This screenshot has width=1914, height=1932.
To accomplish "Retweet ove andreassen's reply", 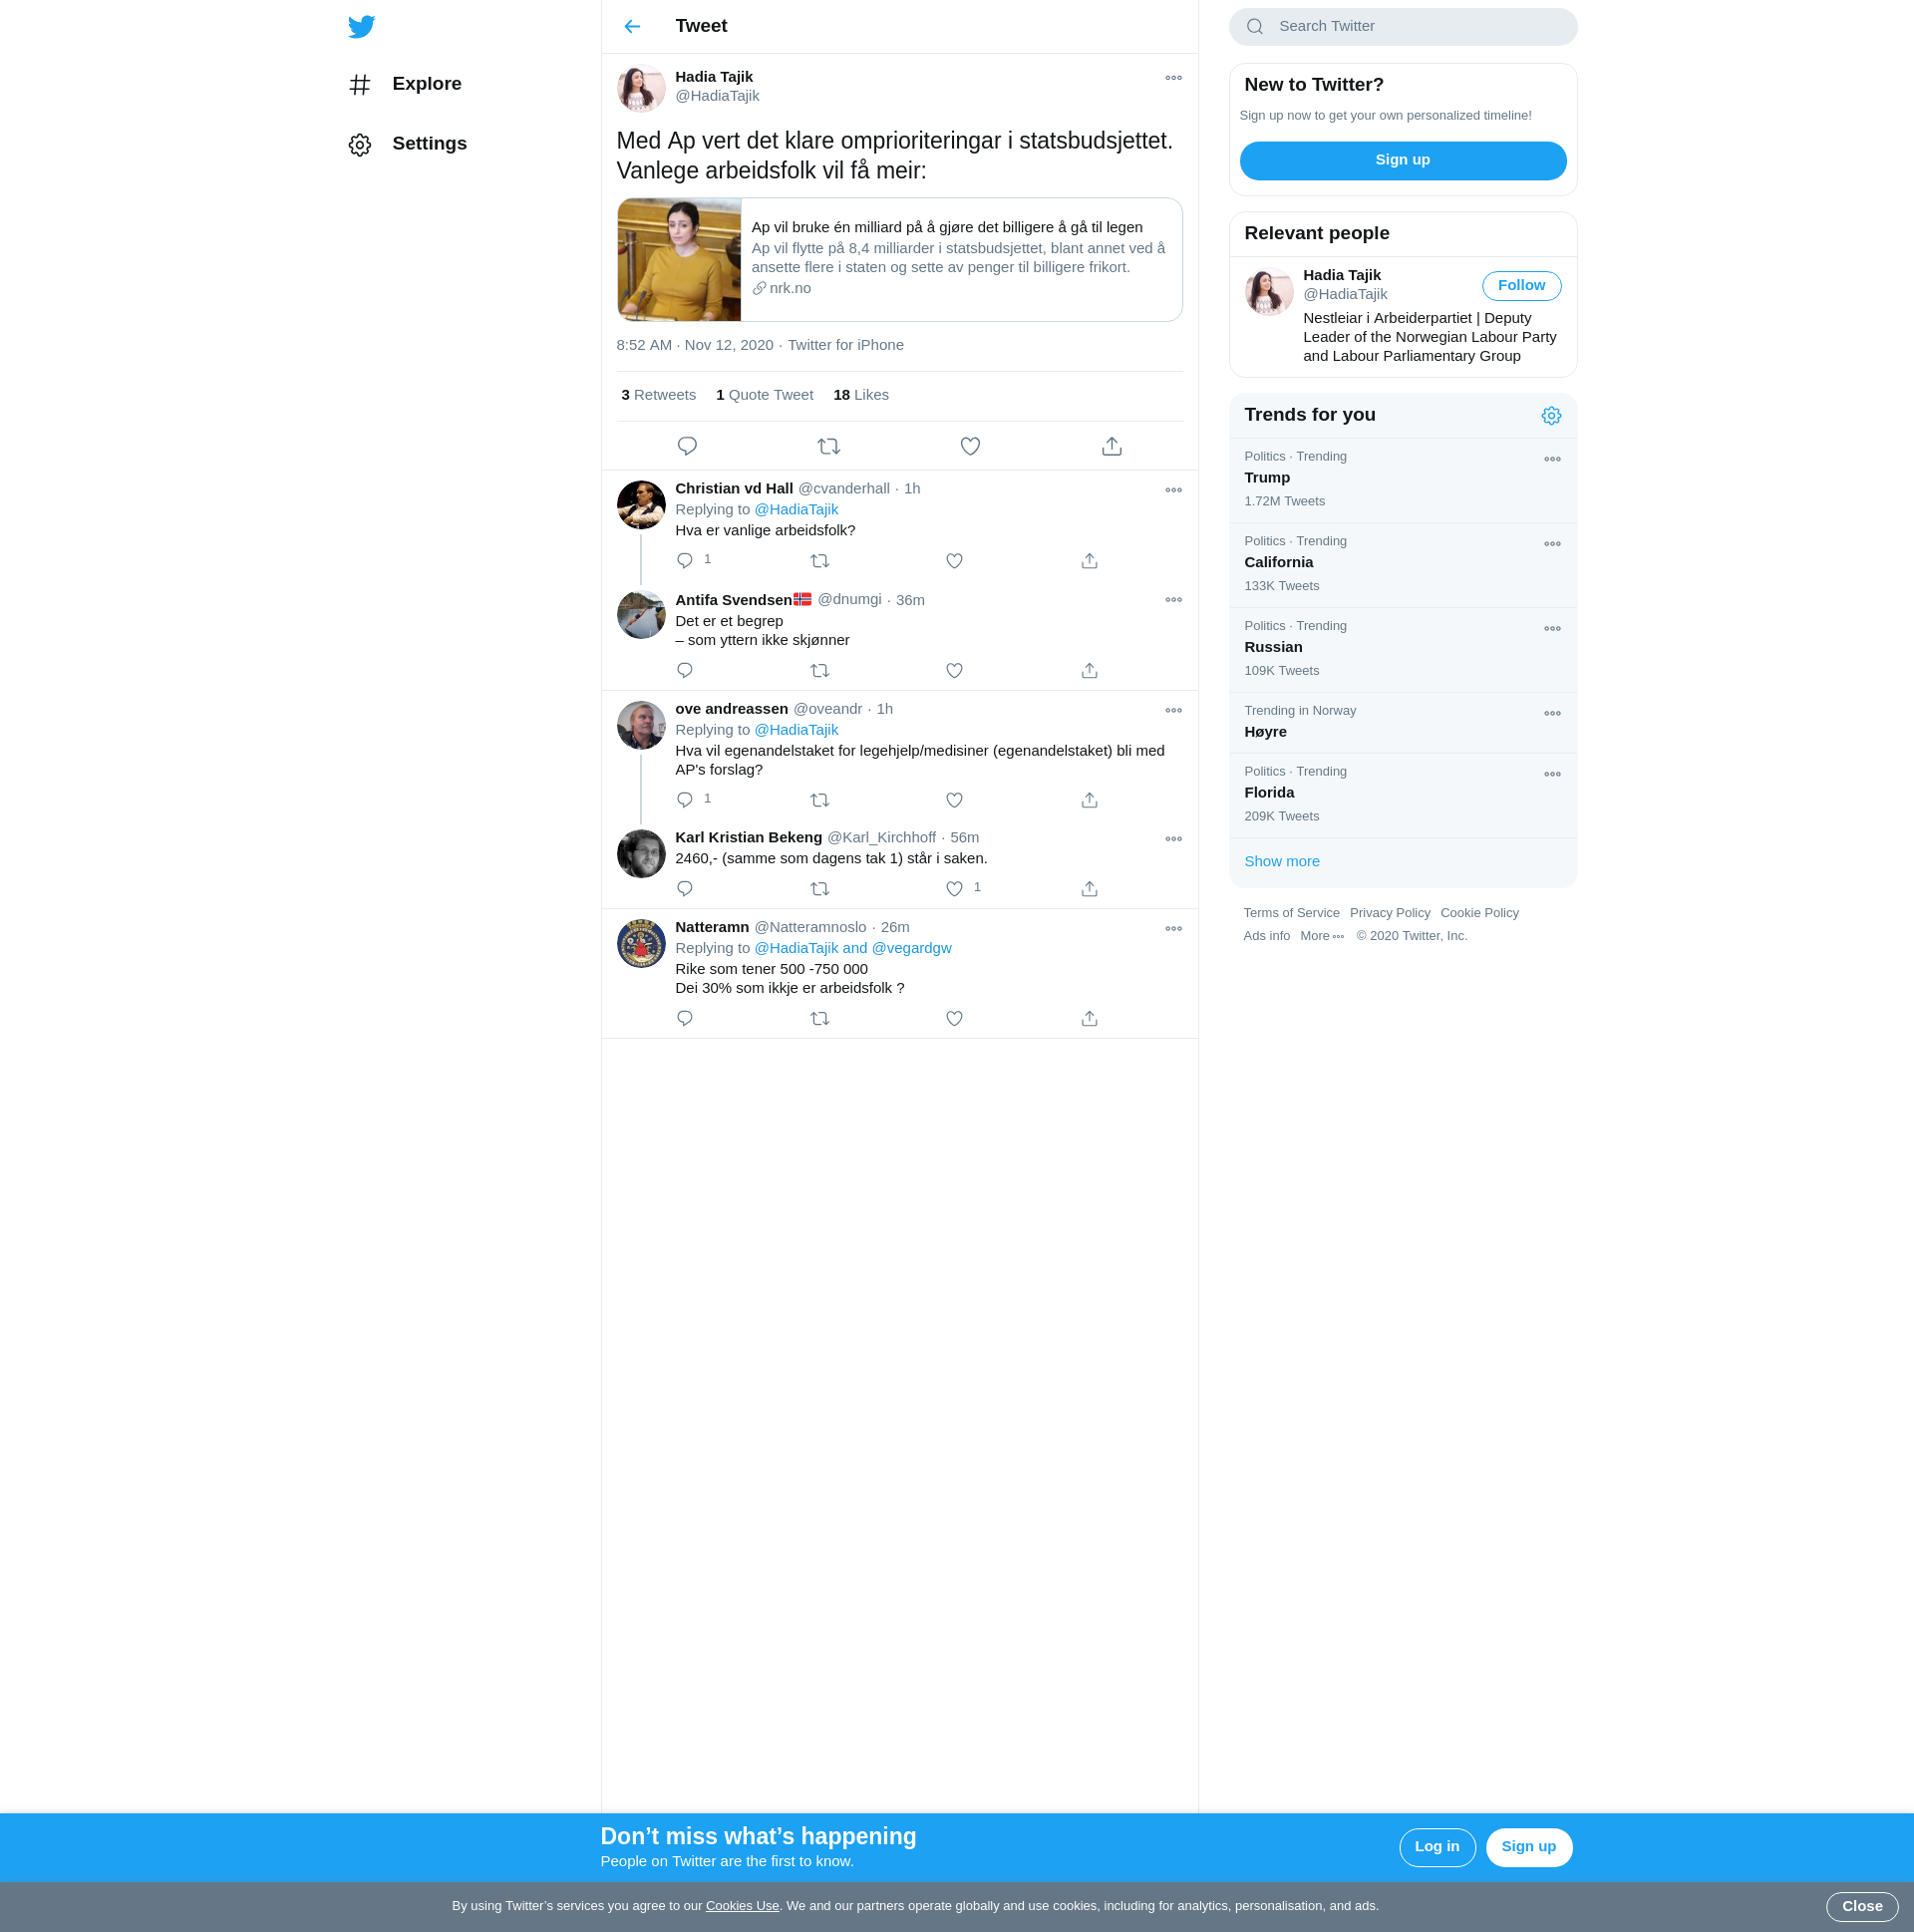I will (x=820, y=800).
